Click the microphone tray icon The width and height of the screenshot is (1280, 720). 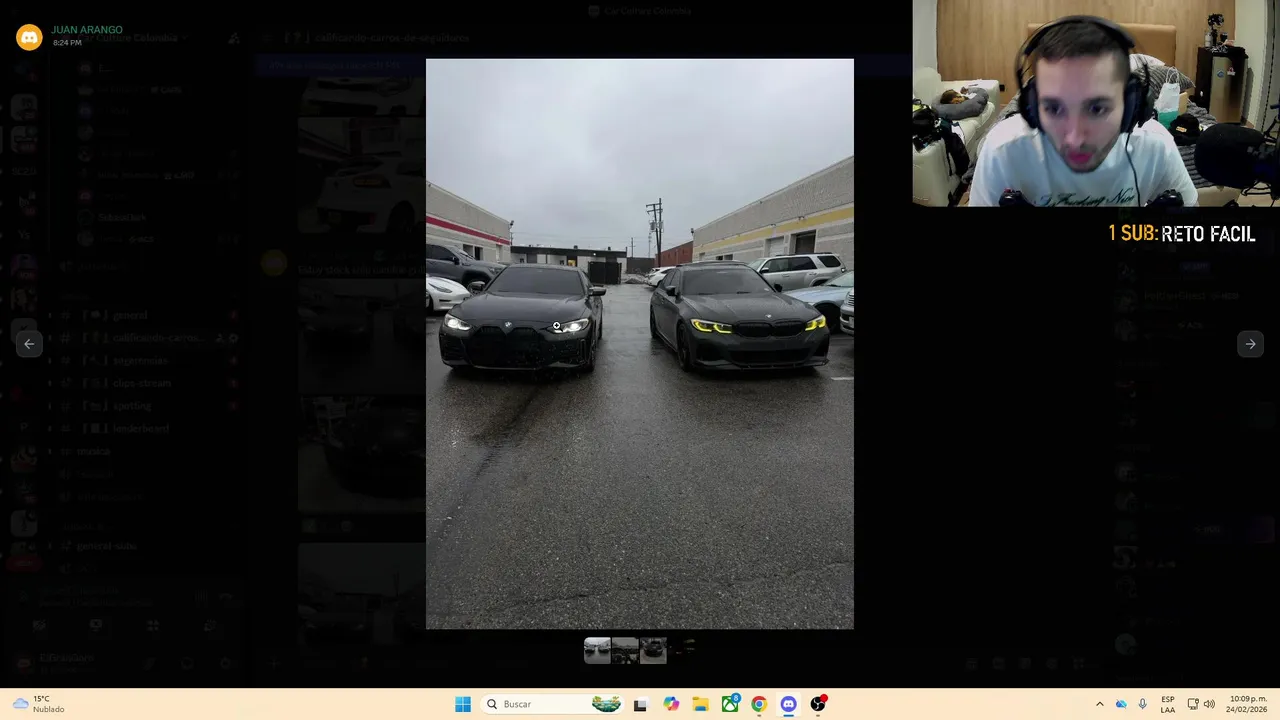(1142, 704)
